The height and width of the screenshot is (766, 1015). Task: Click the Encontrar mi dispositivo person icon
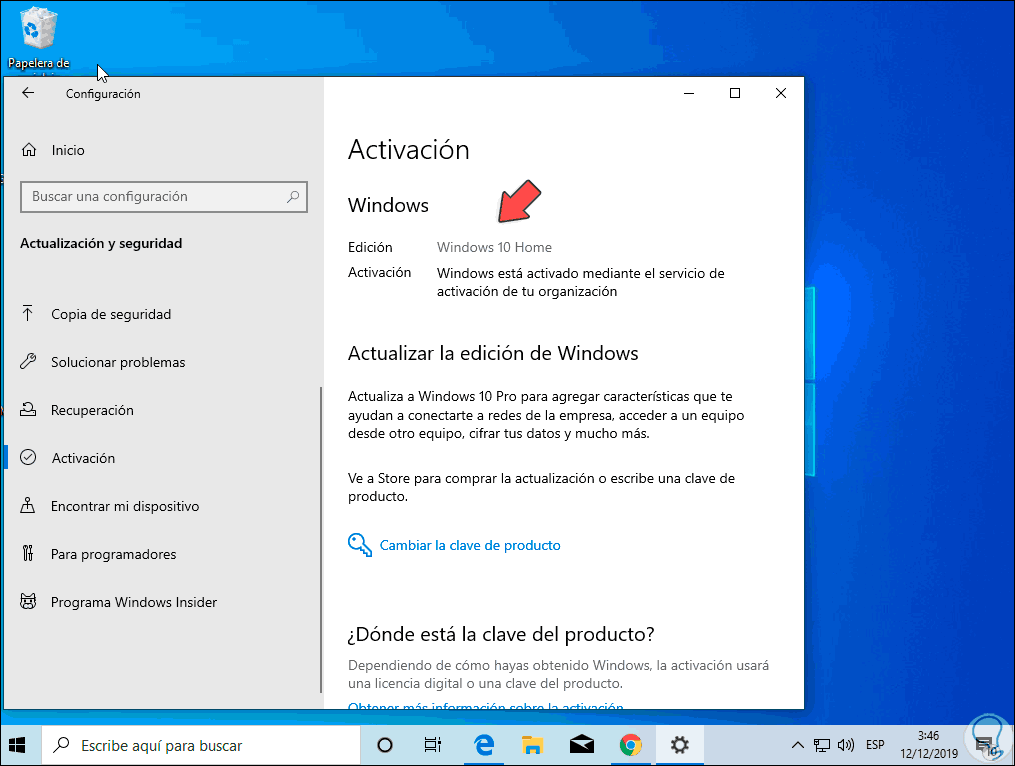click(28, 506)
